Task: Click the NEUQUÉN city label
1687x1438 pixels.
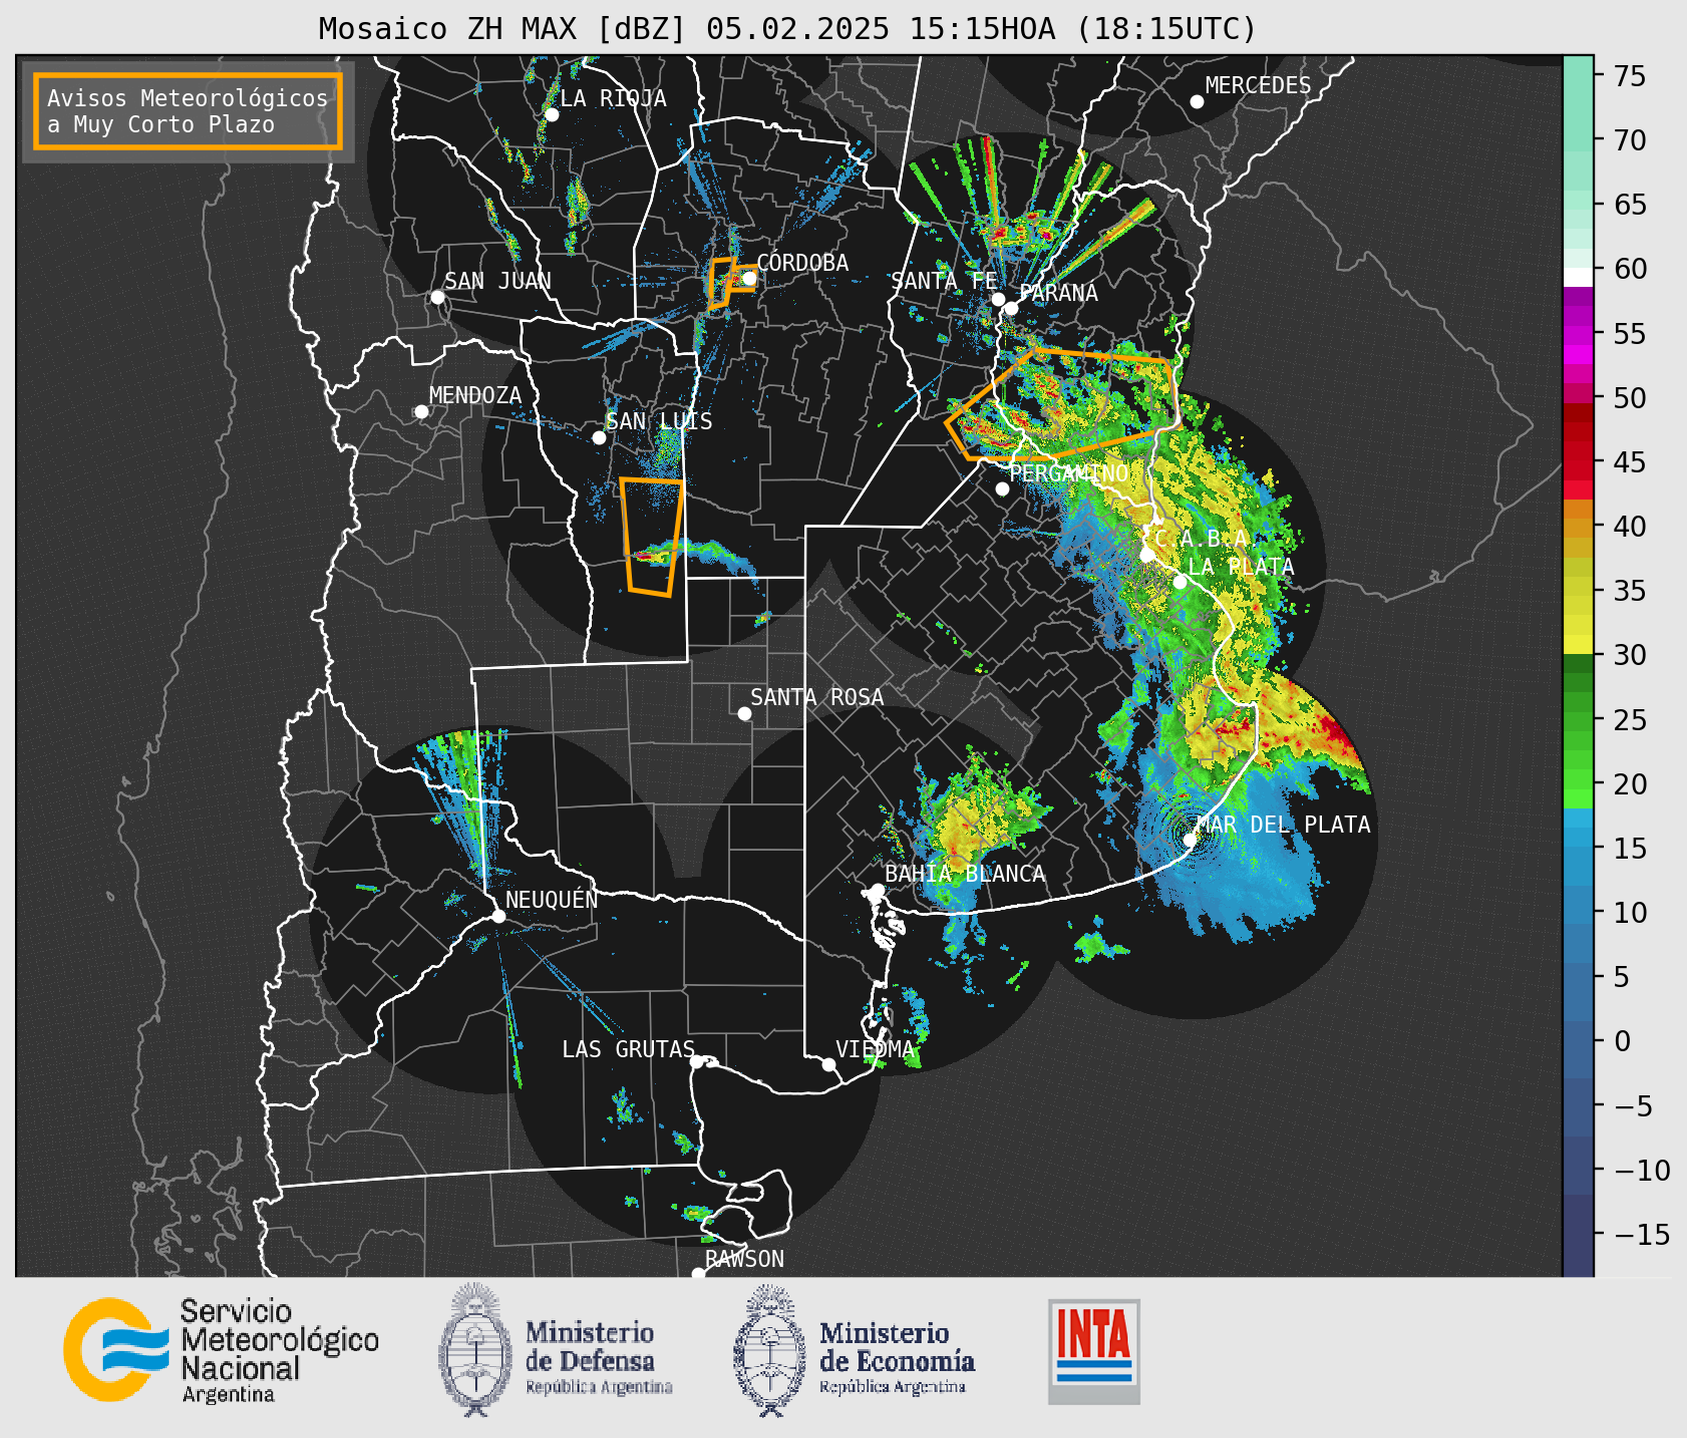Action: (x=551, y=900)
